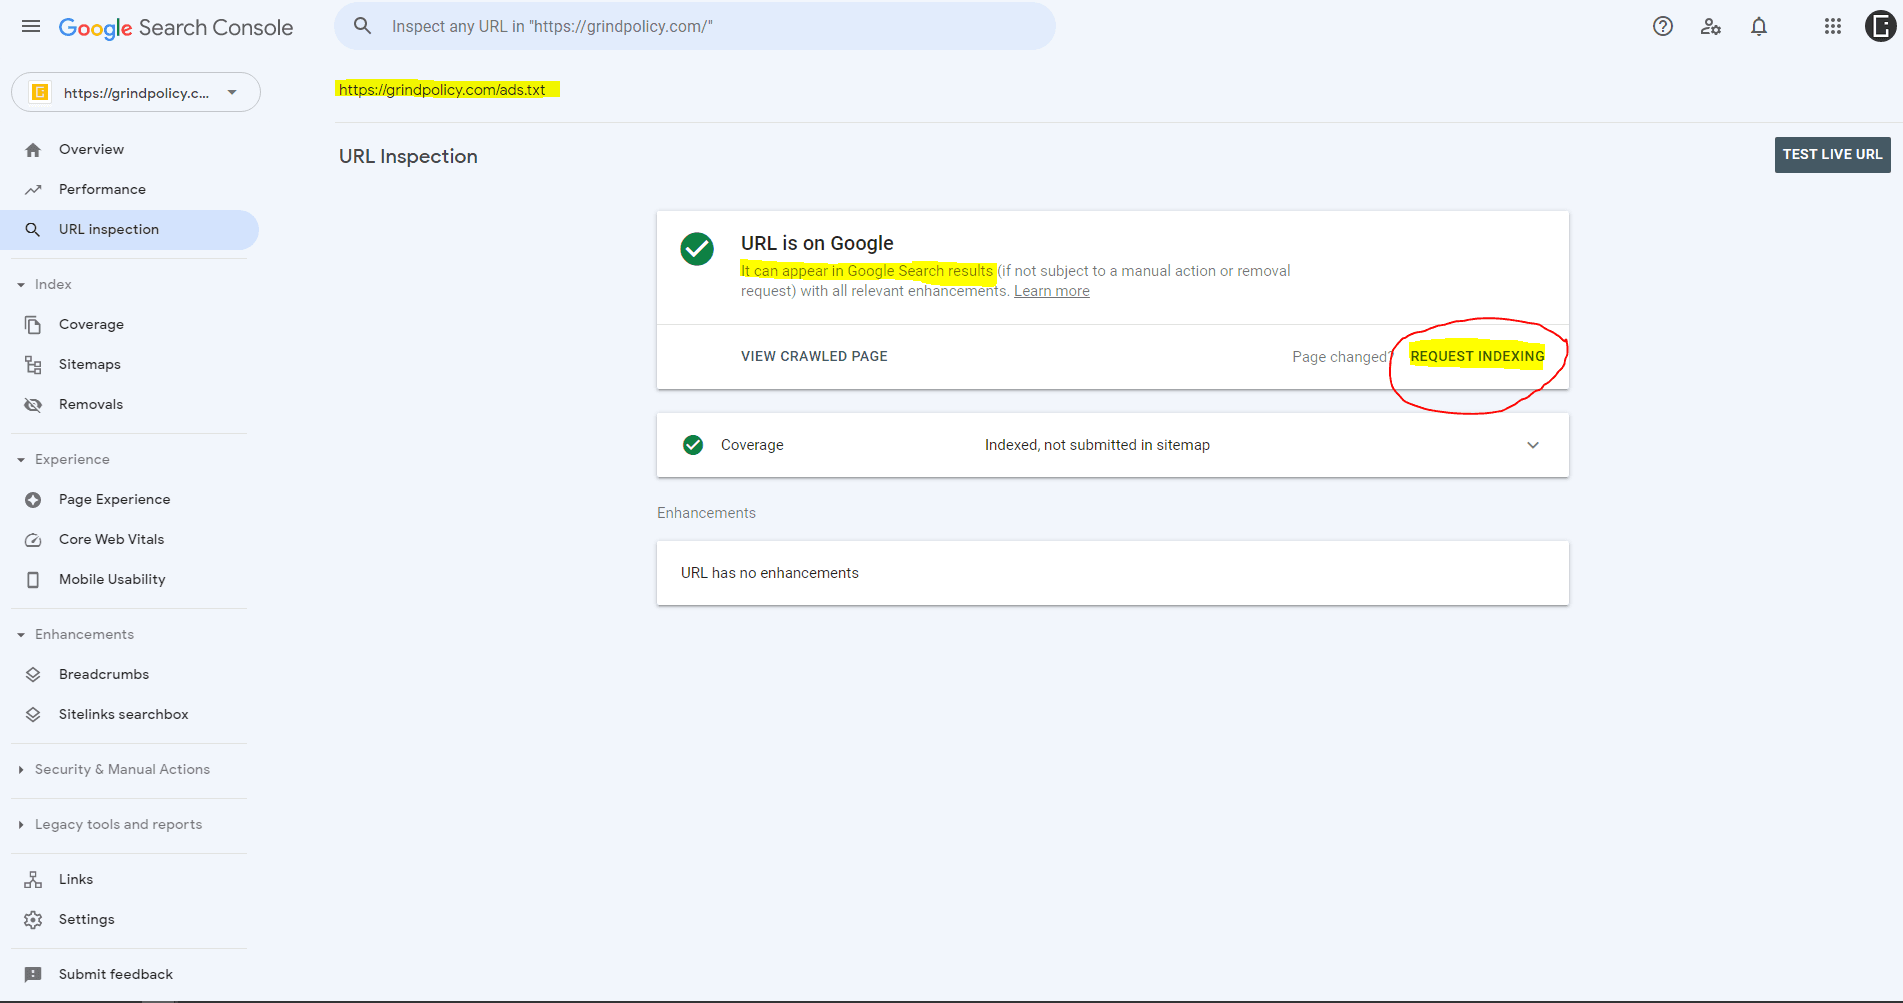This screenshot has height=1003, width=1903.
Task: Click REQUEST INDEXING
Action: point(1477,356)
